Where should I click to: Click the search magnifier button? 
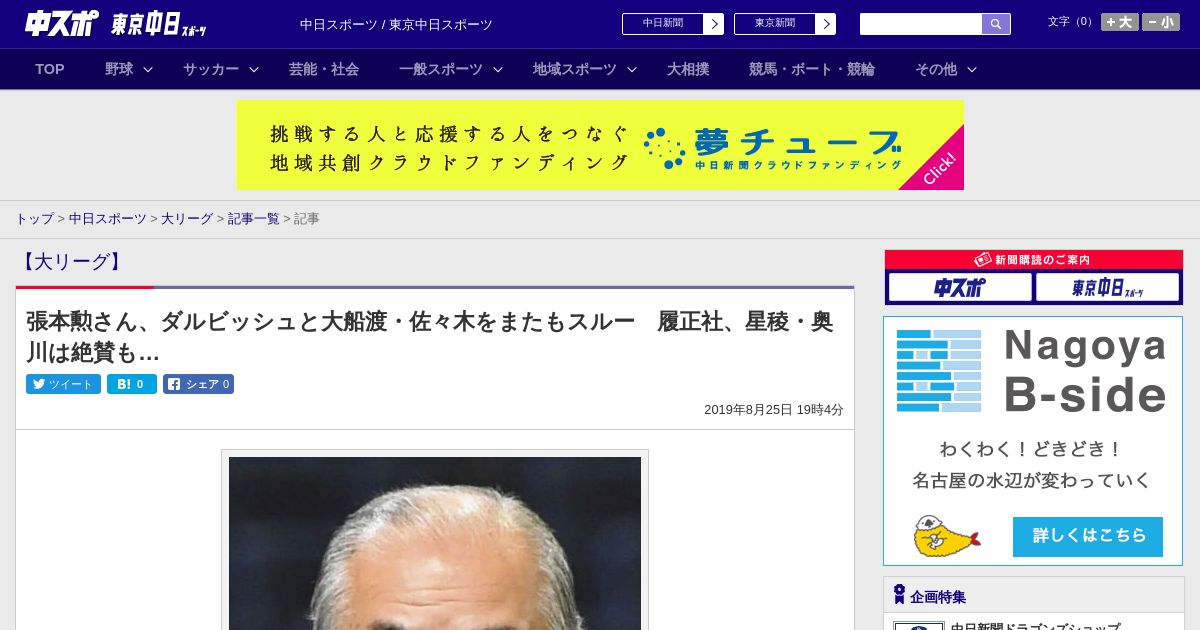(x=996, y=24)
